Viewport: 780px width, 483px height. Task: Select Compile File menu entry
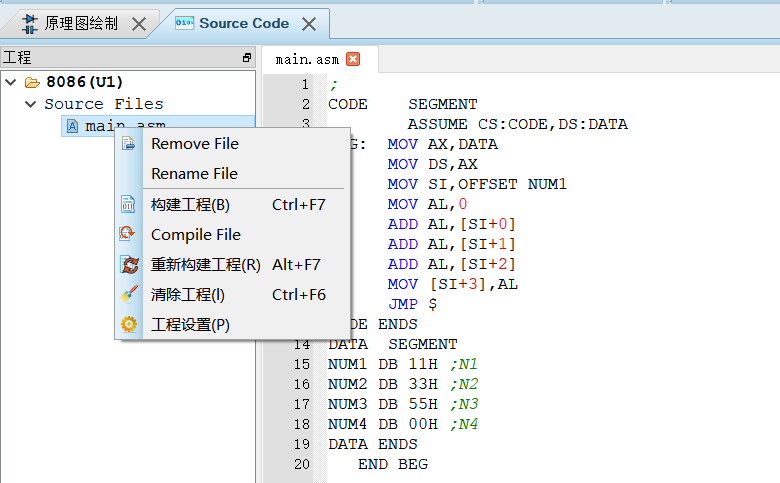(232, 235)
